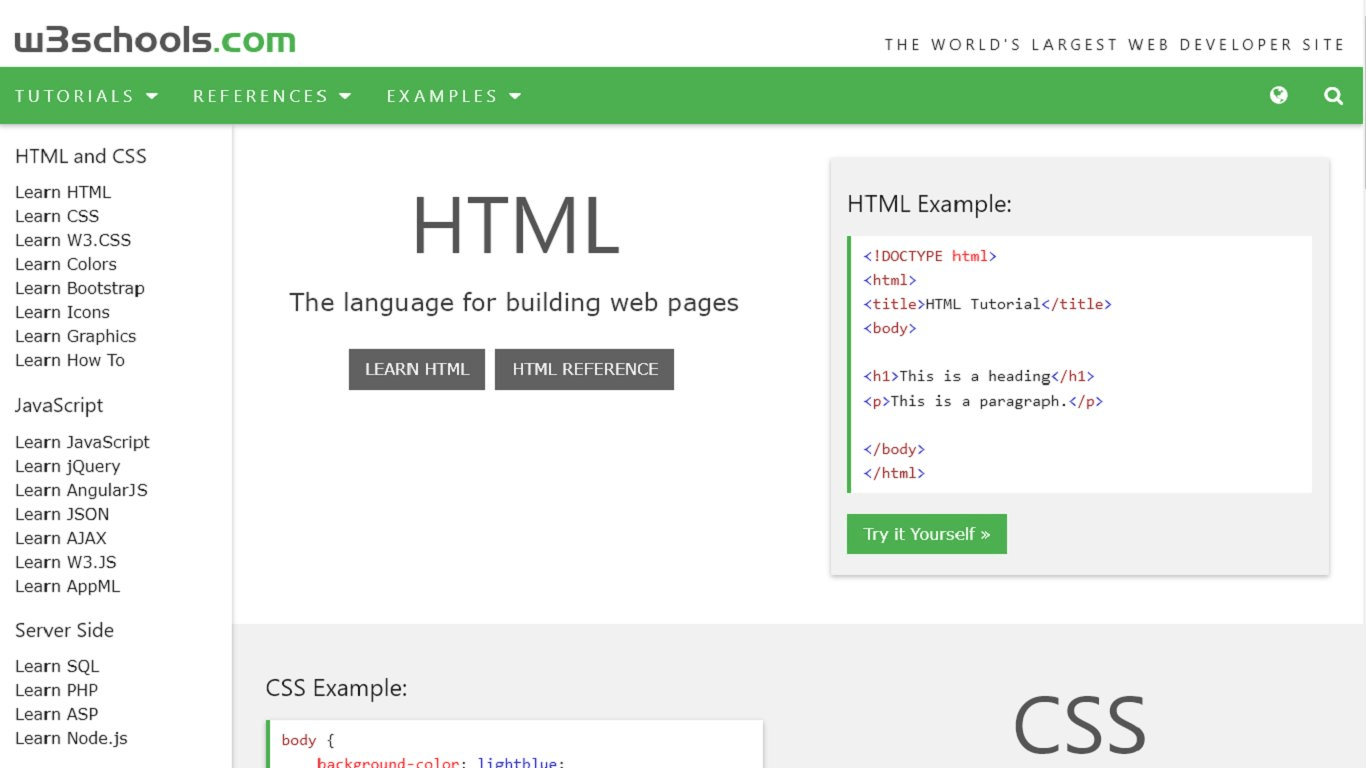Click Try it Yourself for the HTML example
The width and height of the screenshot is (1366, 768).
coord(926,533)
